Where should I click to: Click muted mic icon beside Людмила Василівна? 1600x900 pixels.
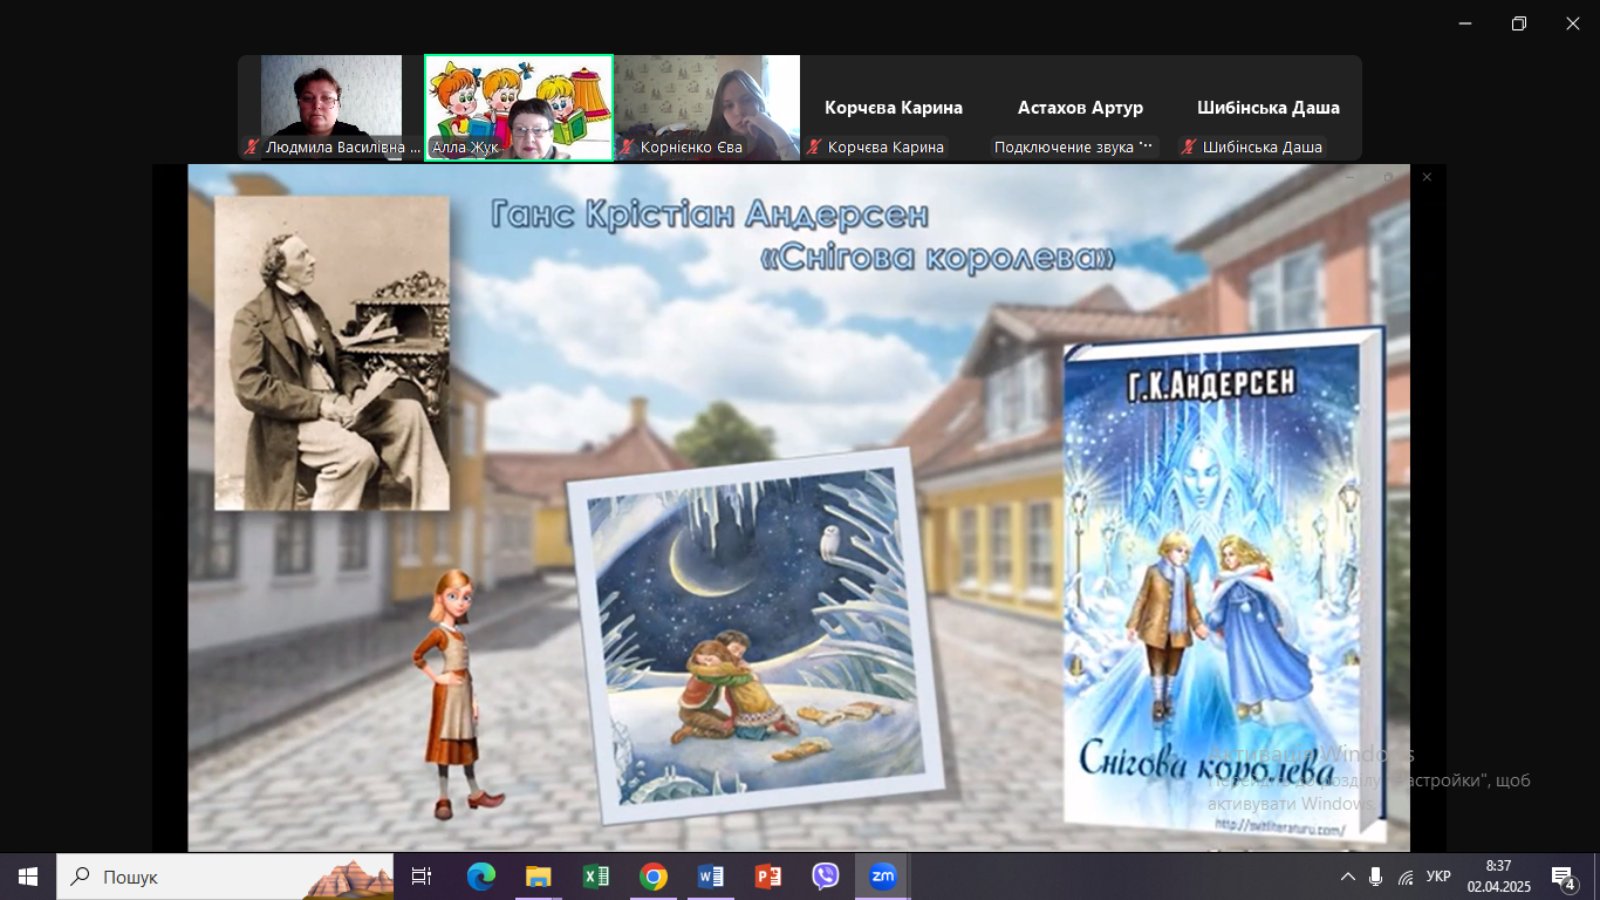click(x=252, y=147)
